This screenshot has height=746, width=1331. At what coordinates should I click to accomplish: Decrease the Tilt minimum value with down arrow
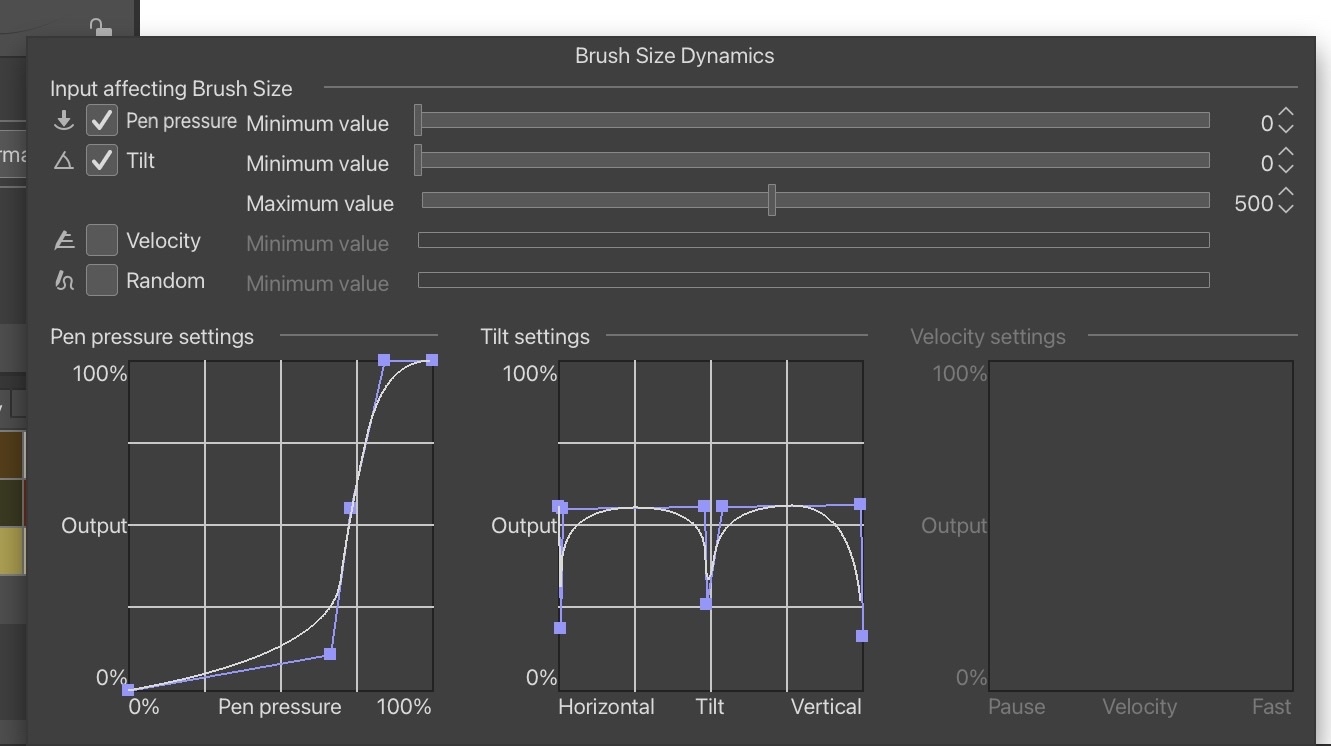point(1286,168)
